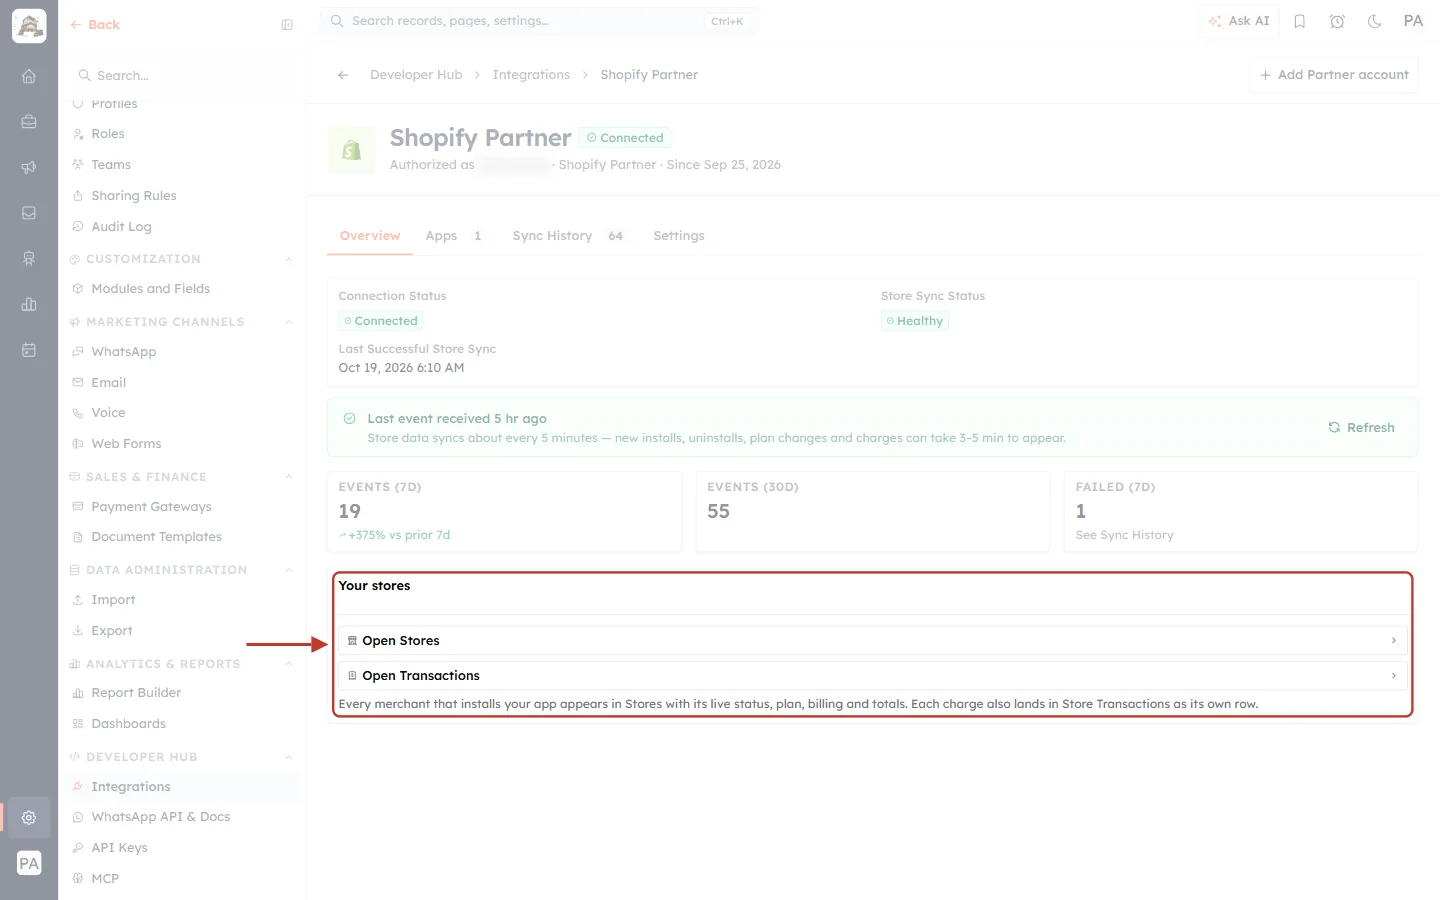Collapse the Sales & Finance section
The height and width of the screenshot is (900, 1440).
coord(288,477)
